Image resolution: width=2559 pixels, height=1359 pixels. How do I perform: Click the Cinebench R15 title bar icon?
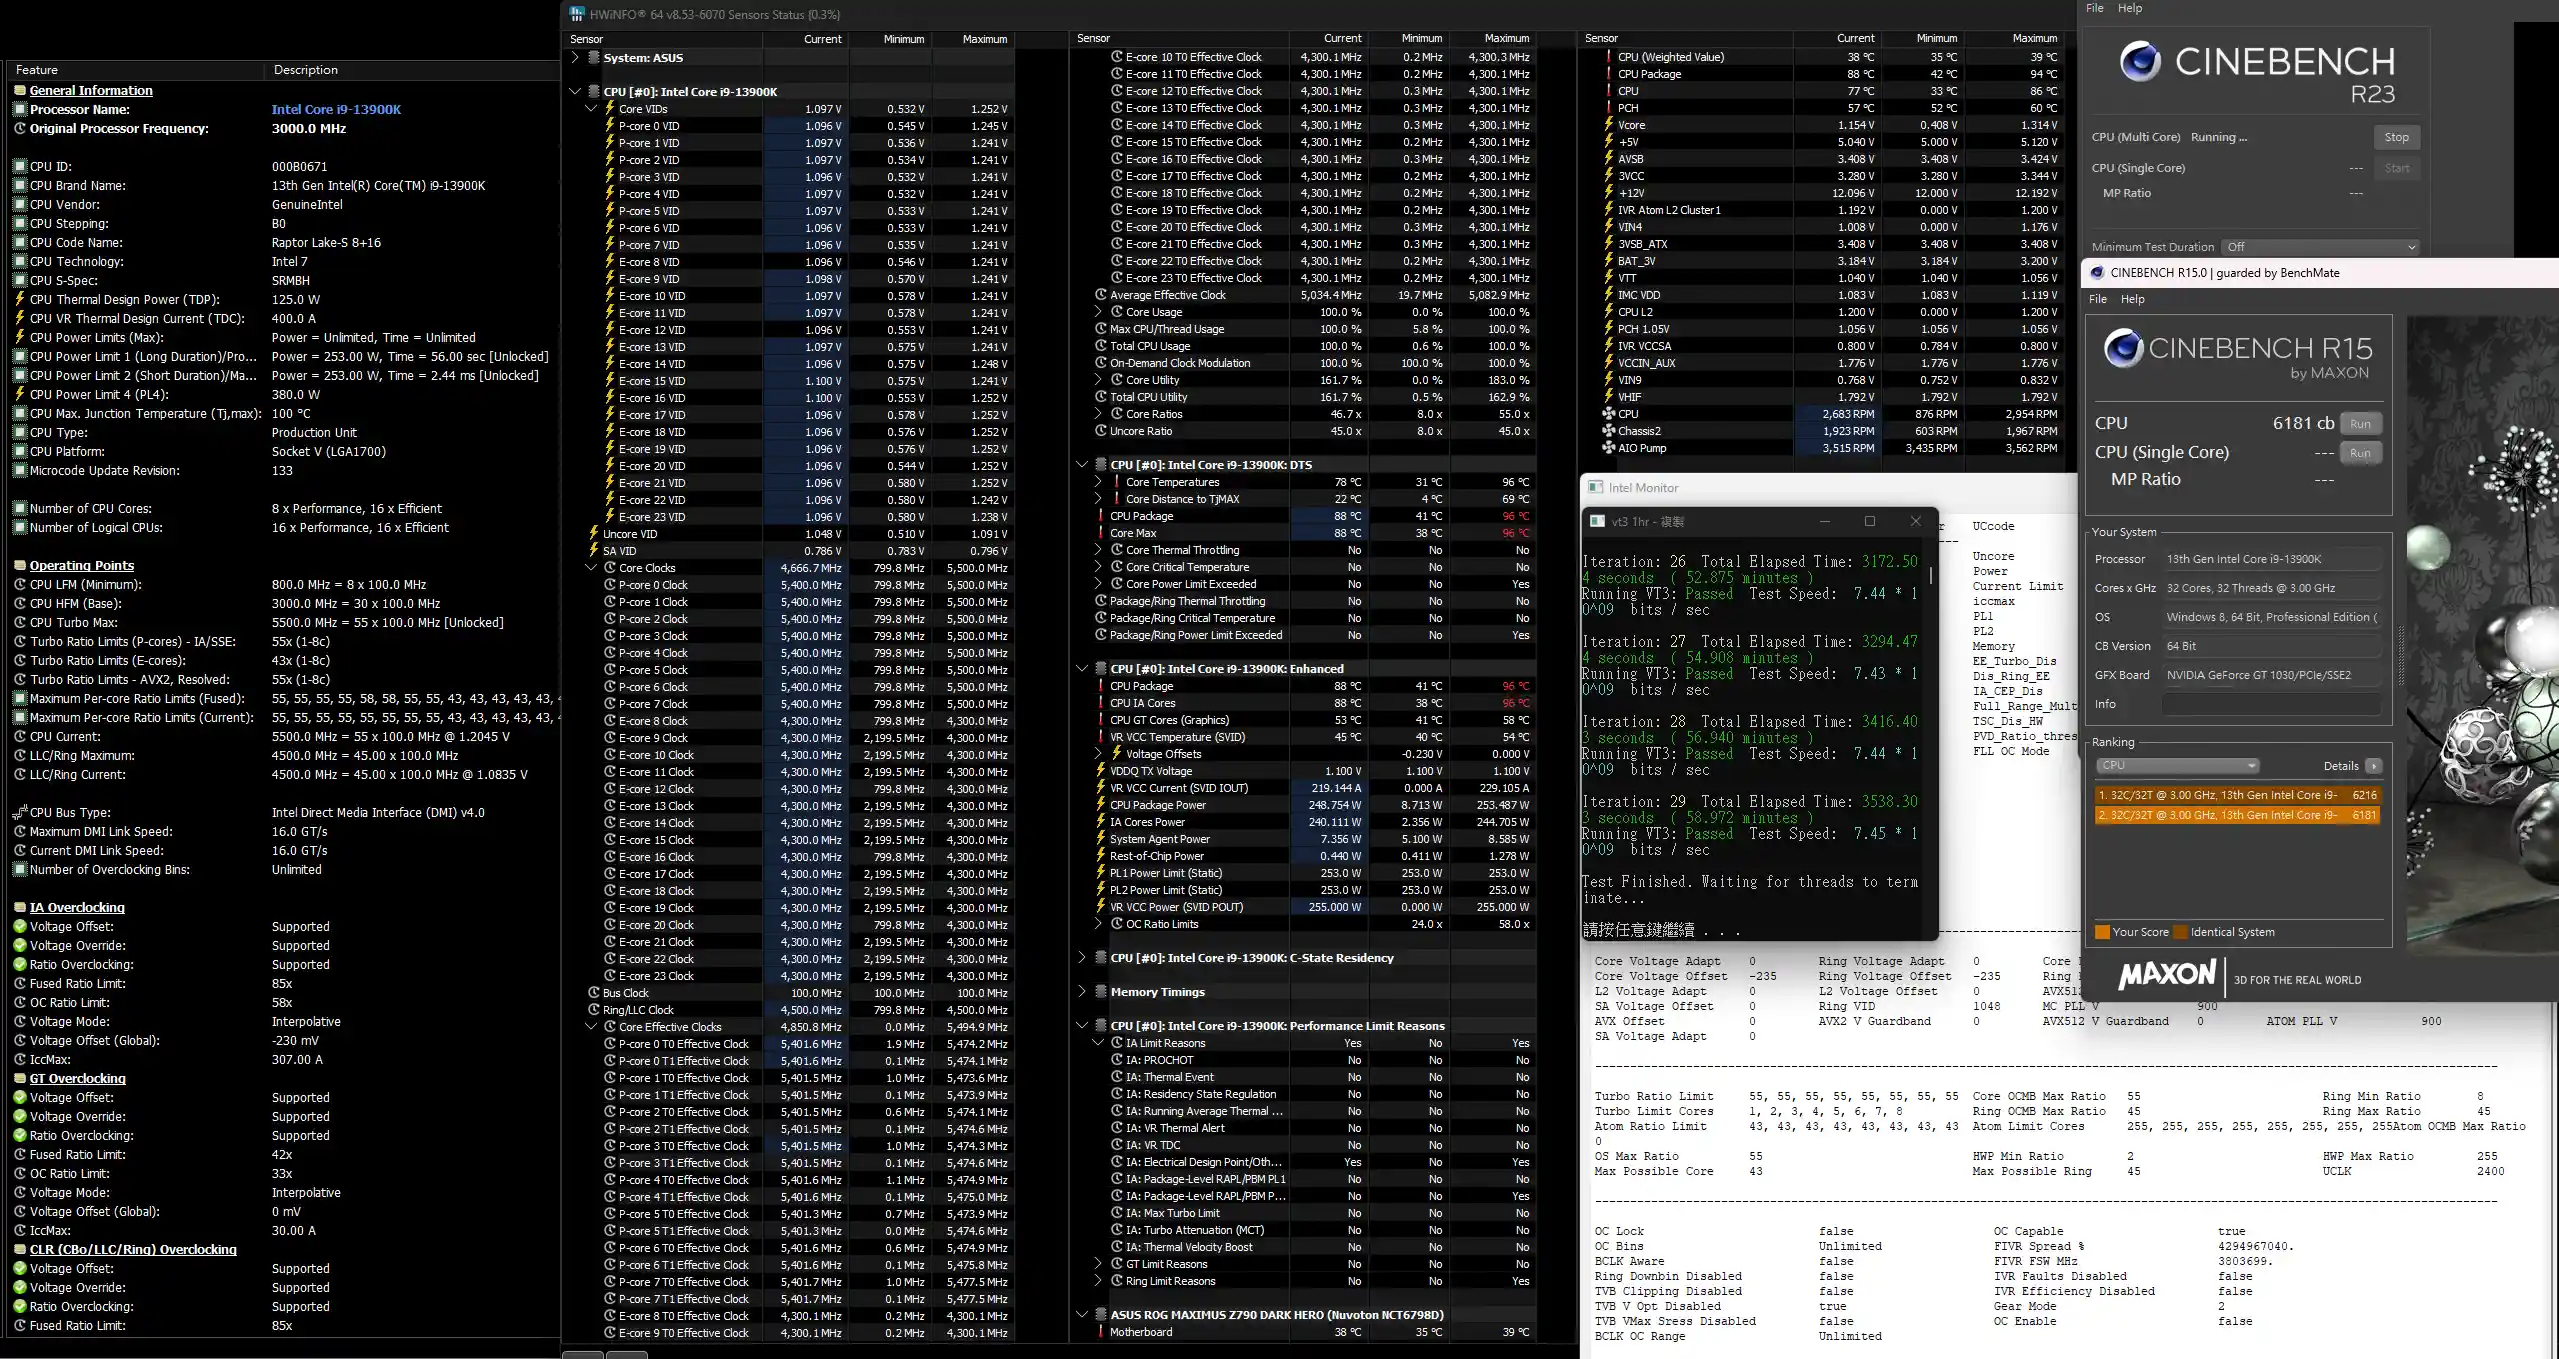[2096, 272]
